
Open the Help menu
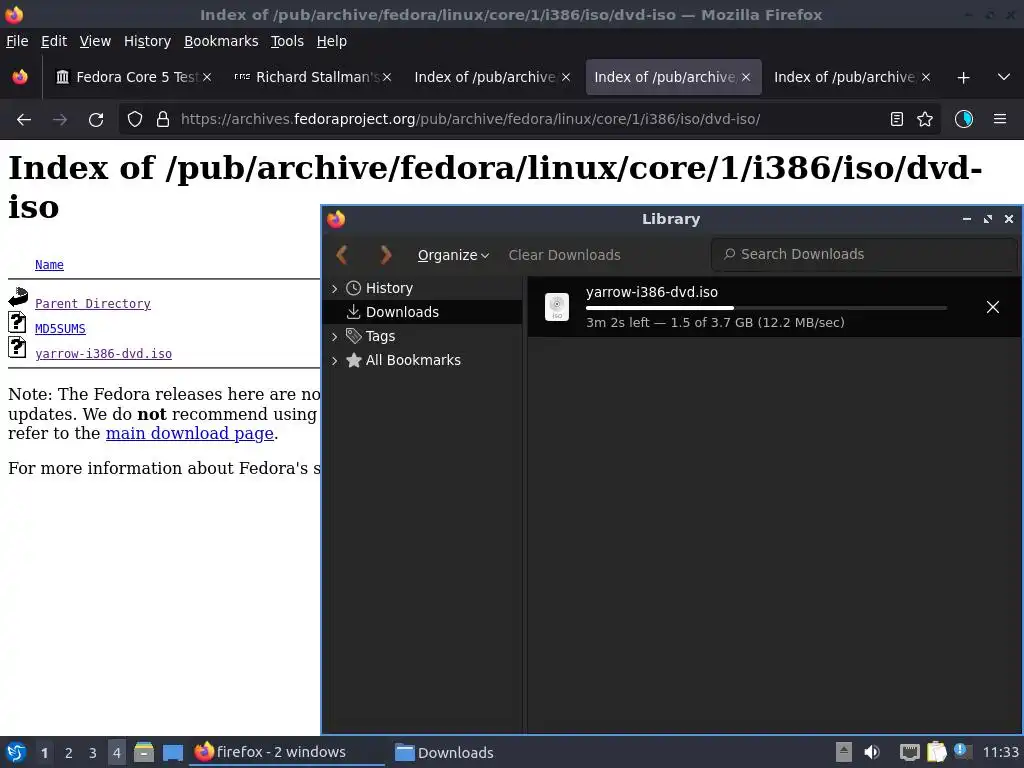[331, 41]
